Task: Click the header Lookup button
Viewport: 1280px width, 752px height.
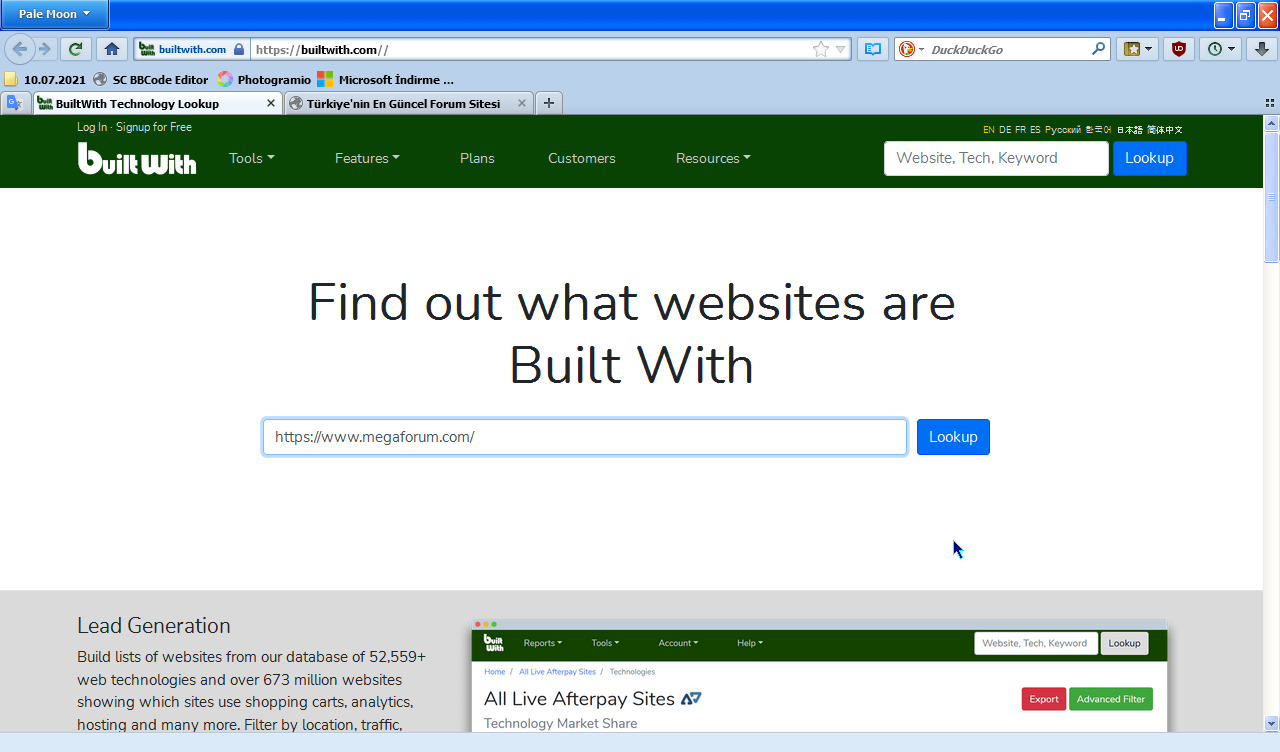Action: [1149, 158]
